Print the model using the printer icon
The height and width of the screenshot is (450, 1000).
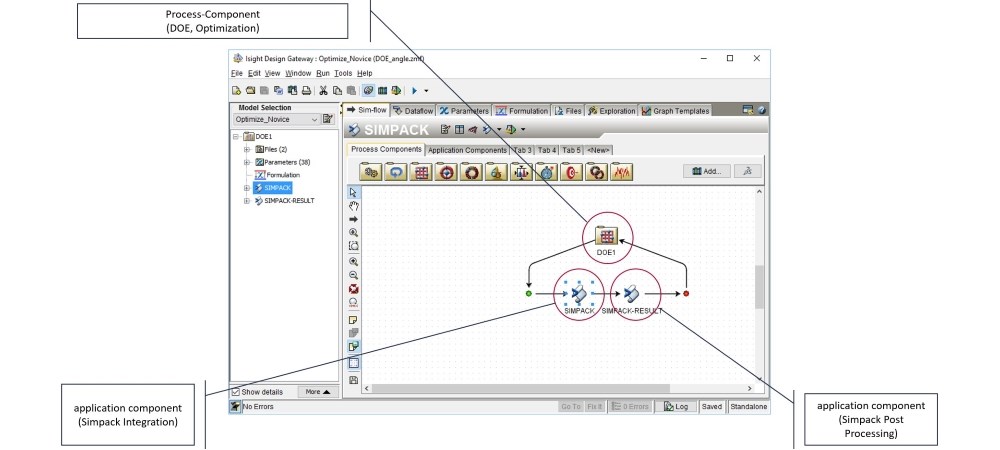coord(307,91)
